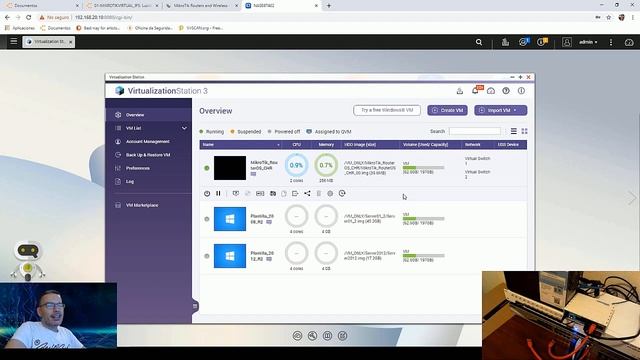Open MikroTik VM console icon in toolbar
The height and width of the screenshot is (360, 640).
(236, 193)
